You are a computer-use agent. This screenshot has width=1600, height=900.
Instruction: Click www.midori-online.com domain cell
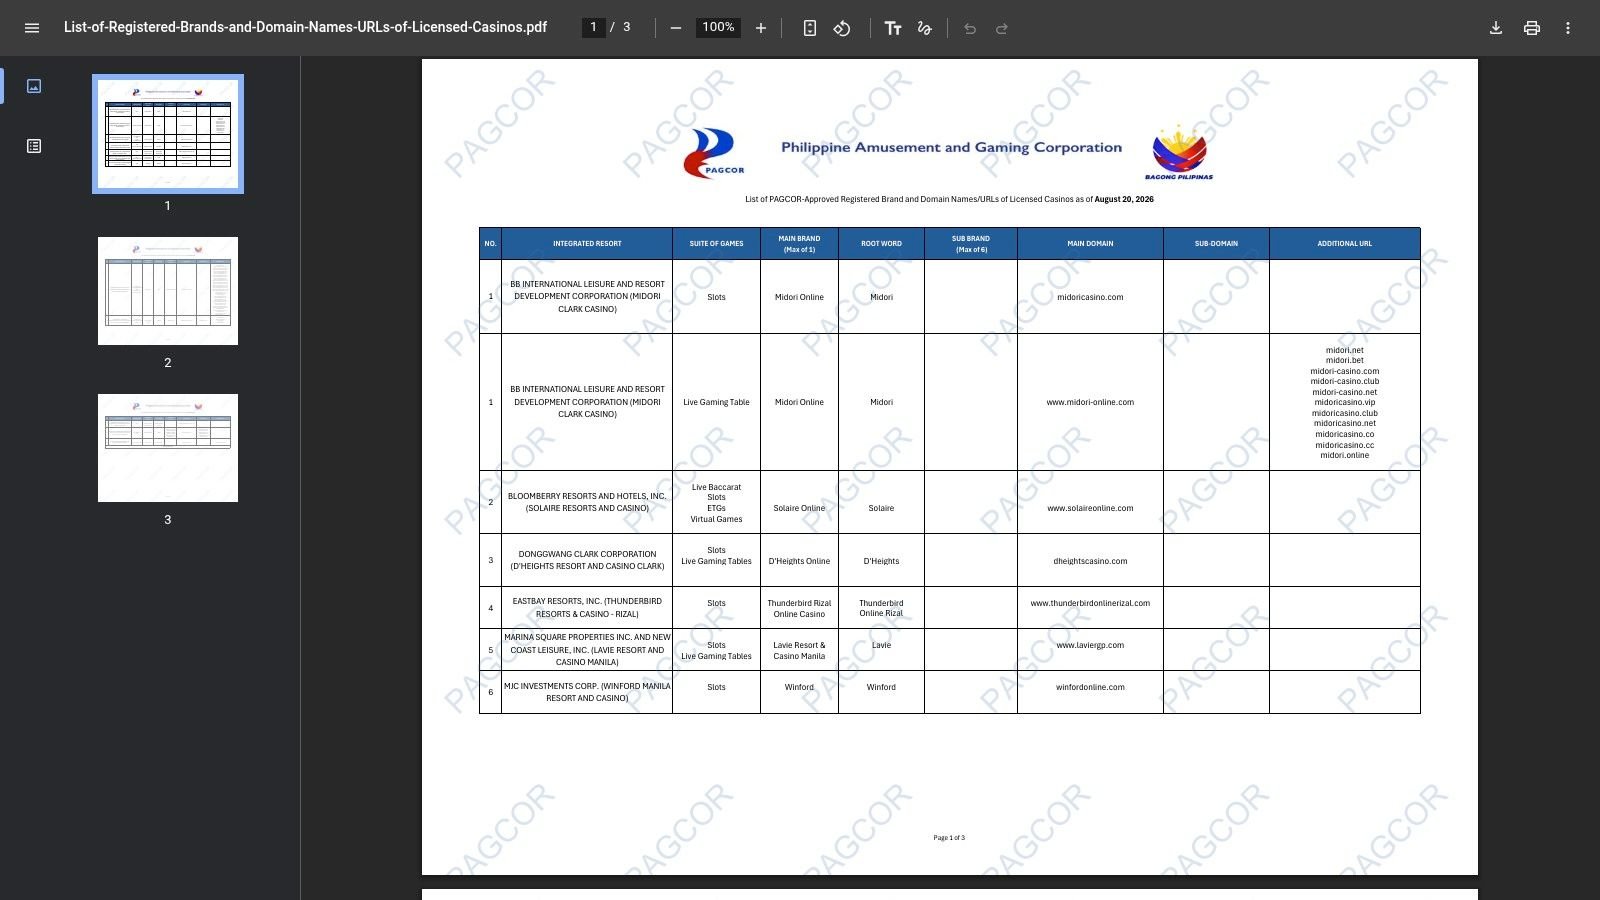click(x=1090, y=402)
